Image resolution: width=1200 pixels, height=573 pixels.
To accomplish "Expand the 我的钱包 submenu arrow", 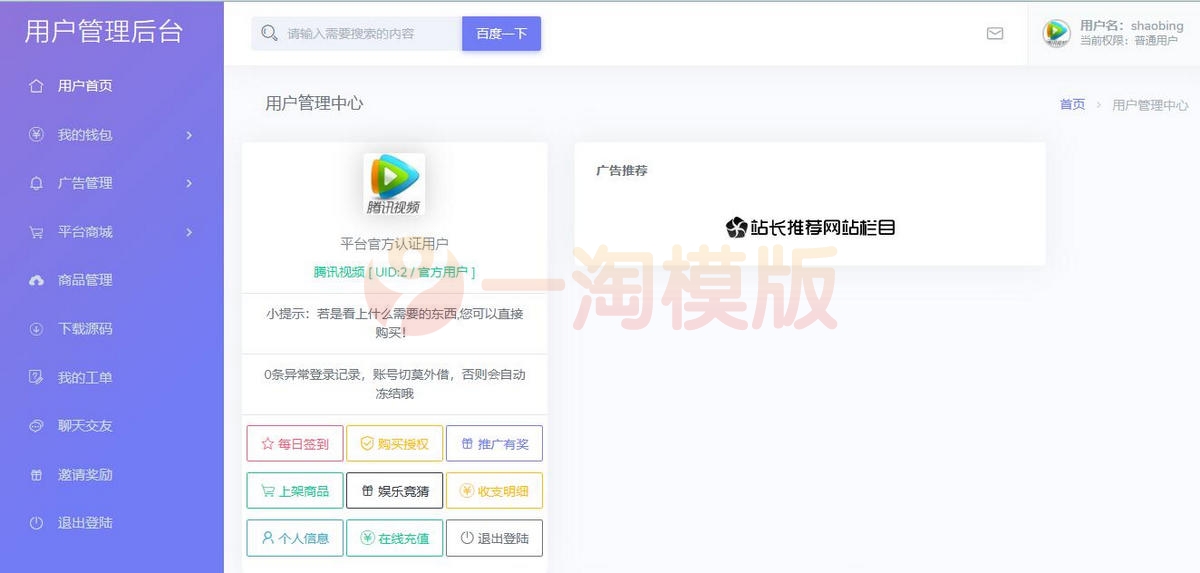I will (189, 135).
